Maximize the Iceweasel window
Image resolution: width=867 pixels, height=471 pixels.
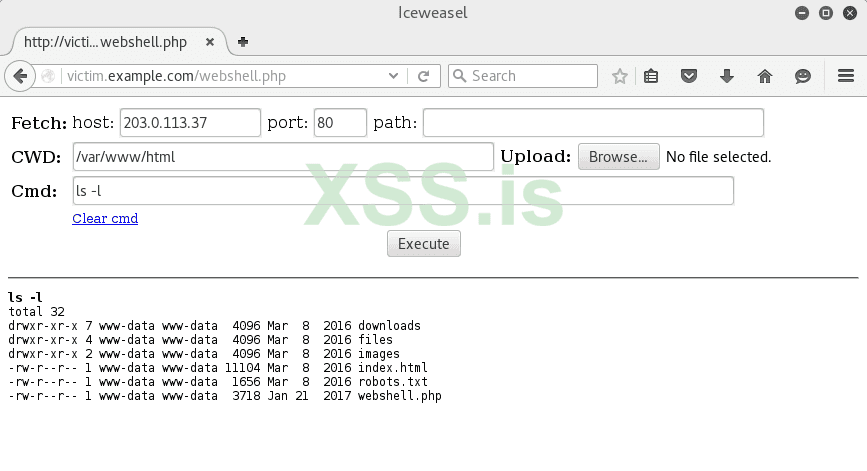click(826, 13)
